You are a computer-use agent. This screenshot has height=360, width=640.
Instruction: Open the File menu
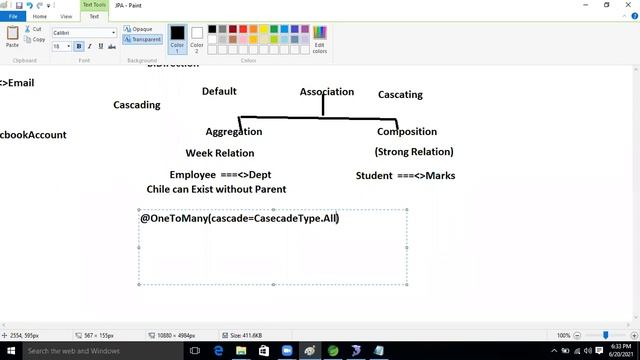(13, 16)
